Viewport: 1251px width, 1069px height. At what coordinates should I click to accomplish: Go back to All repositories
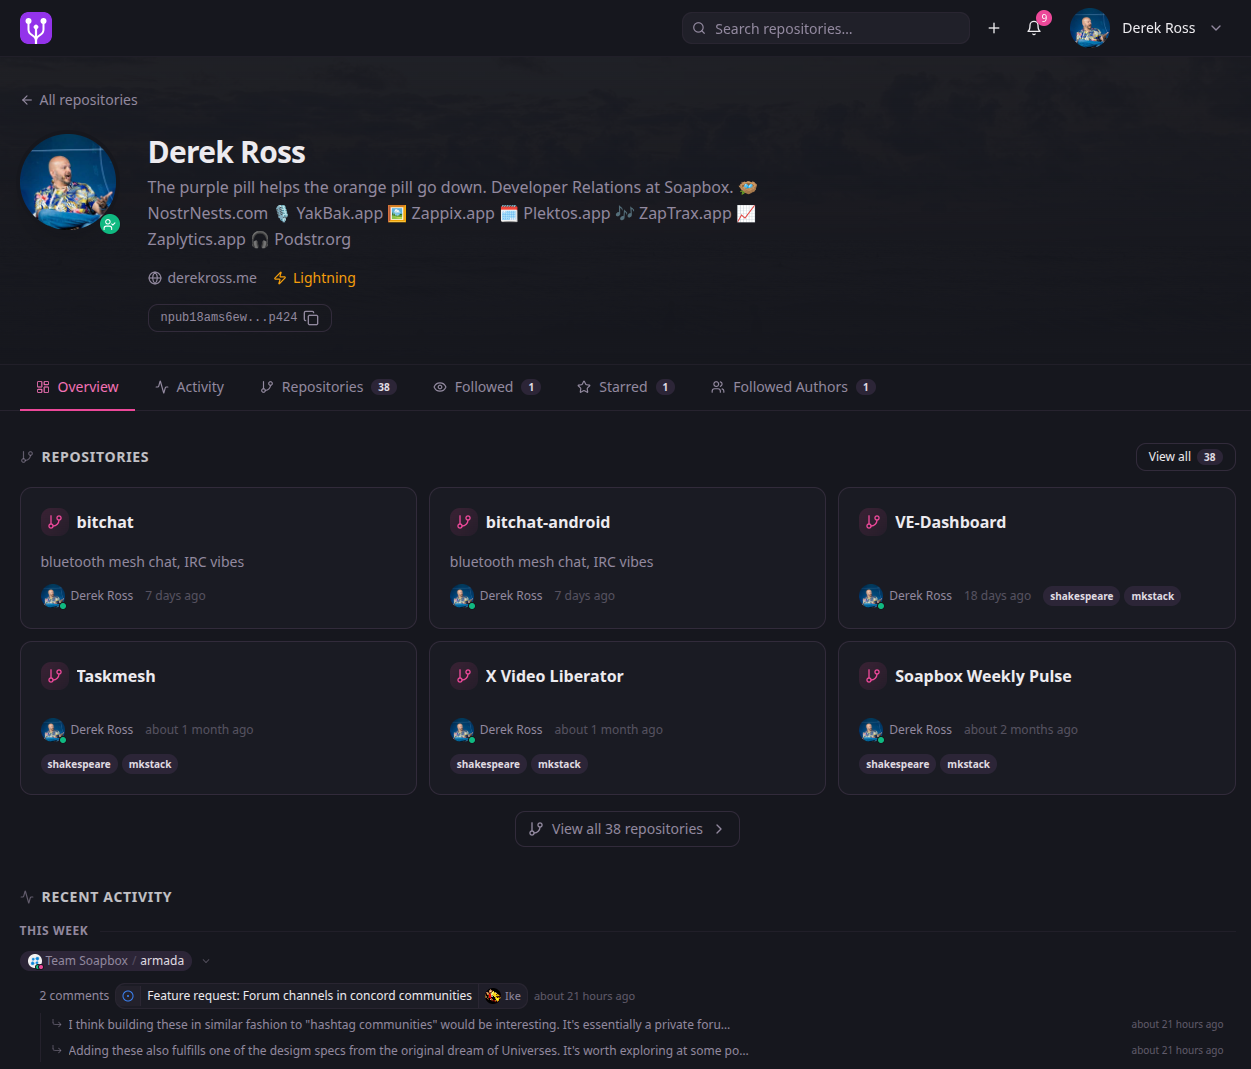pos(79,100)
